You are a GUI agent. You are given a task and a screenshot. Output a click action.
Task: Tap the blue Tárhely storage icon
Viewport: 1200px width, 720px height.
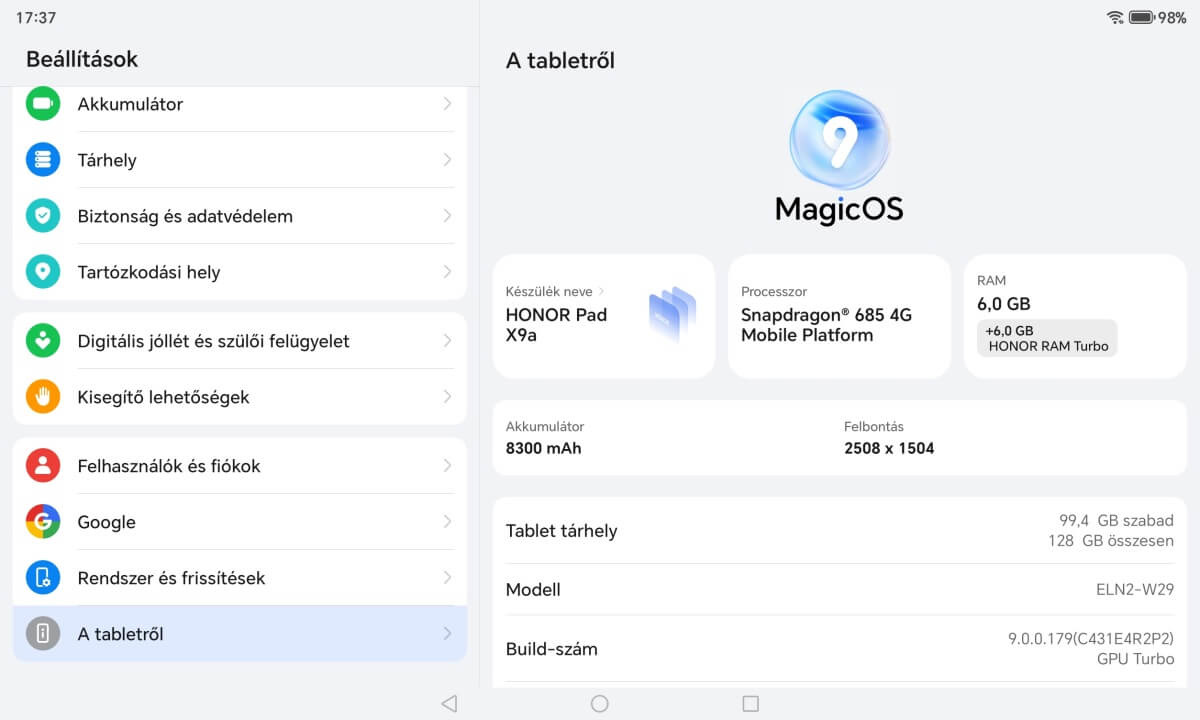[x=43, y=160]
